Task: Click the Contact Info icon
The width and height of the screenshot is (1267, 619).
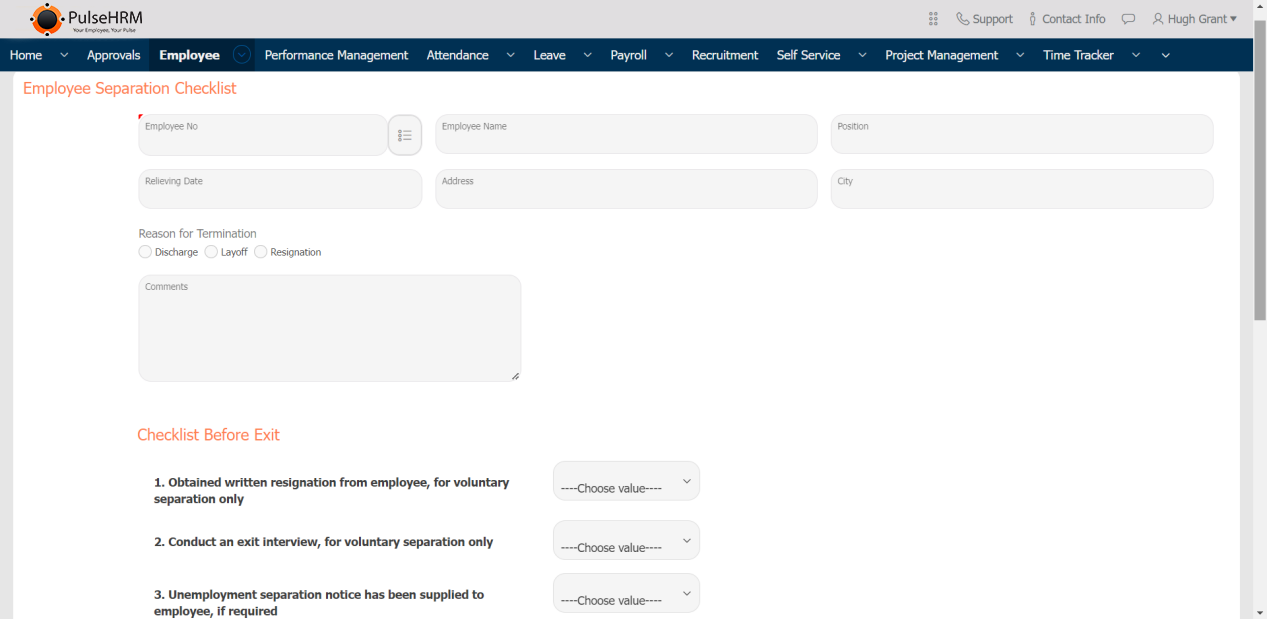Action: [1032, 19]
